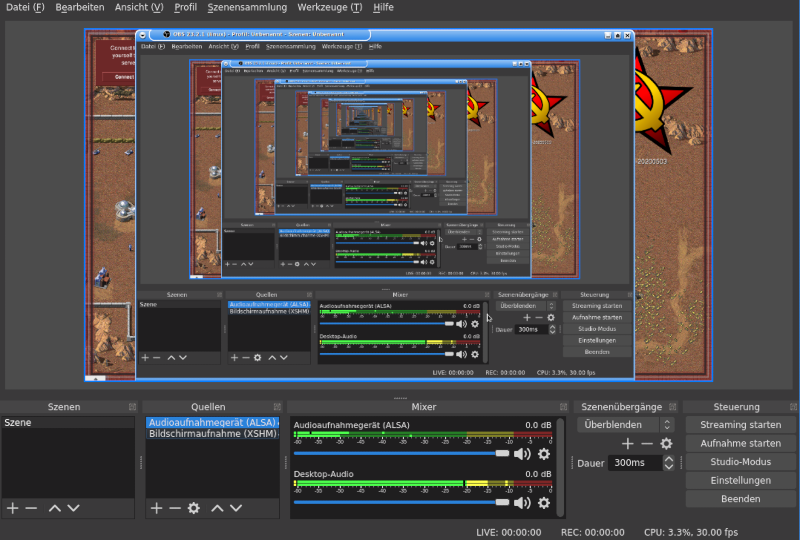Click Aufnahme starten button

pyautogui.click(x=740, y=443)
